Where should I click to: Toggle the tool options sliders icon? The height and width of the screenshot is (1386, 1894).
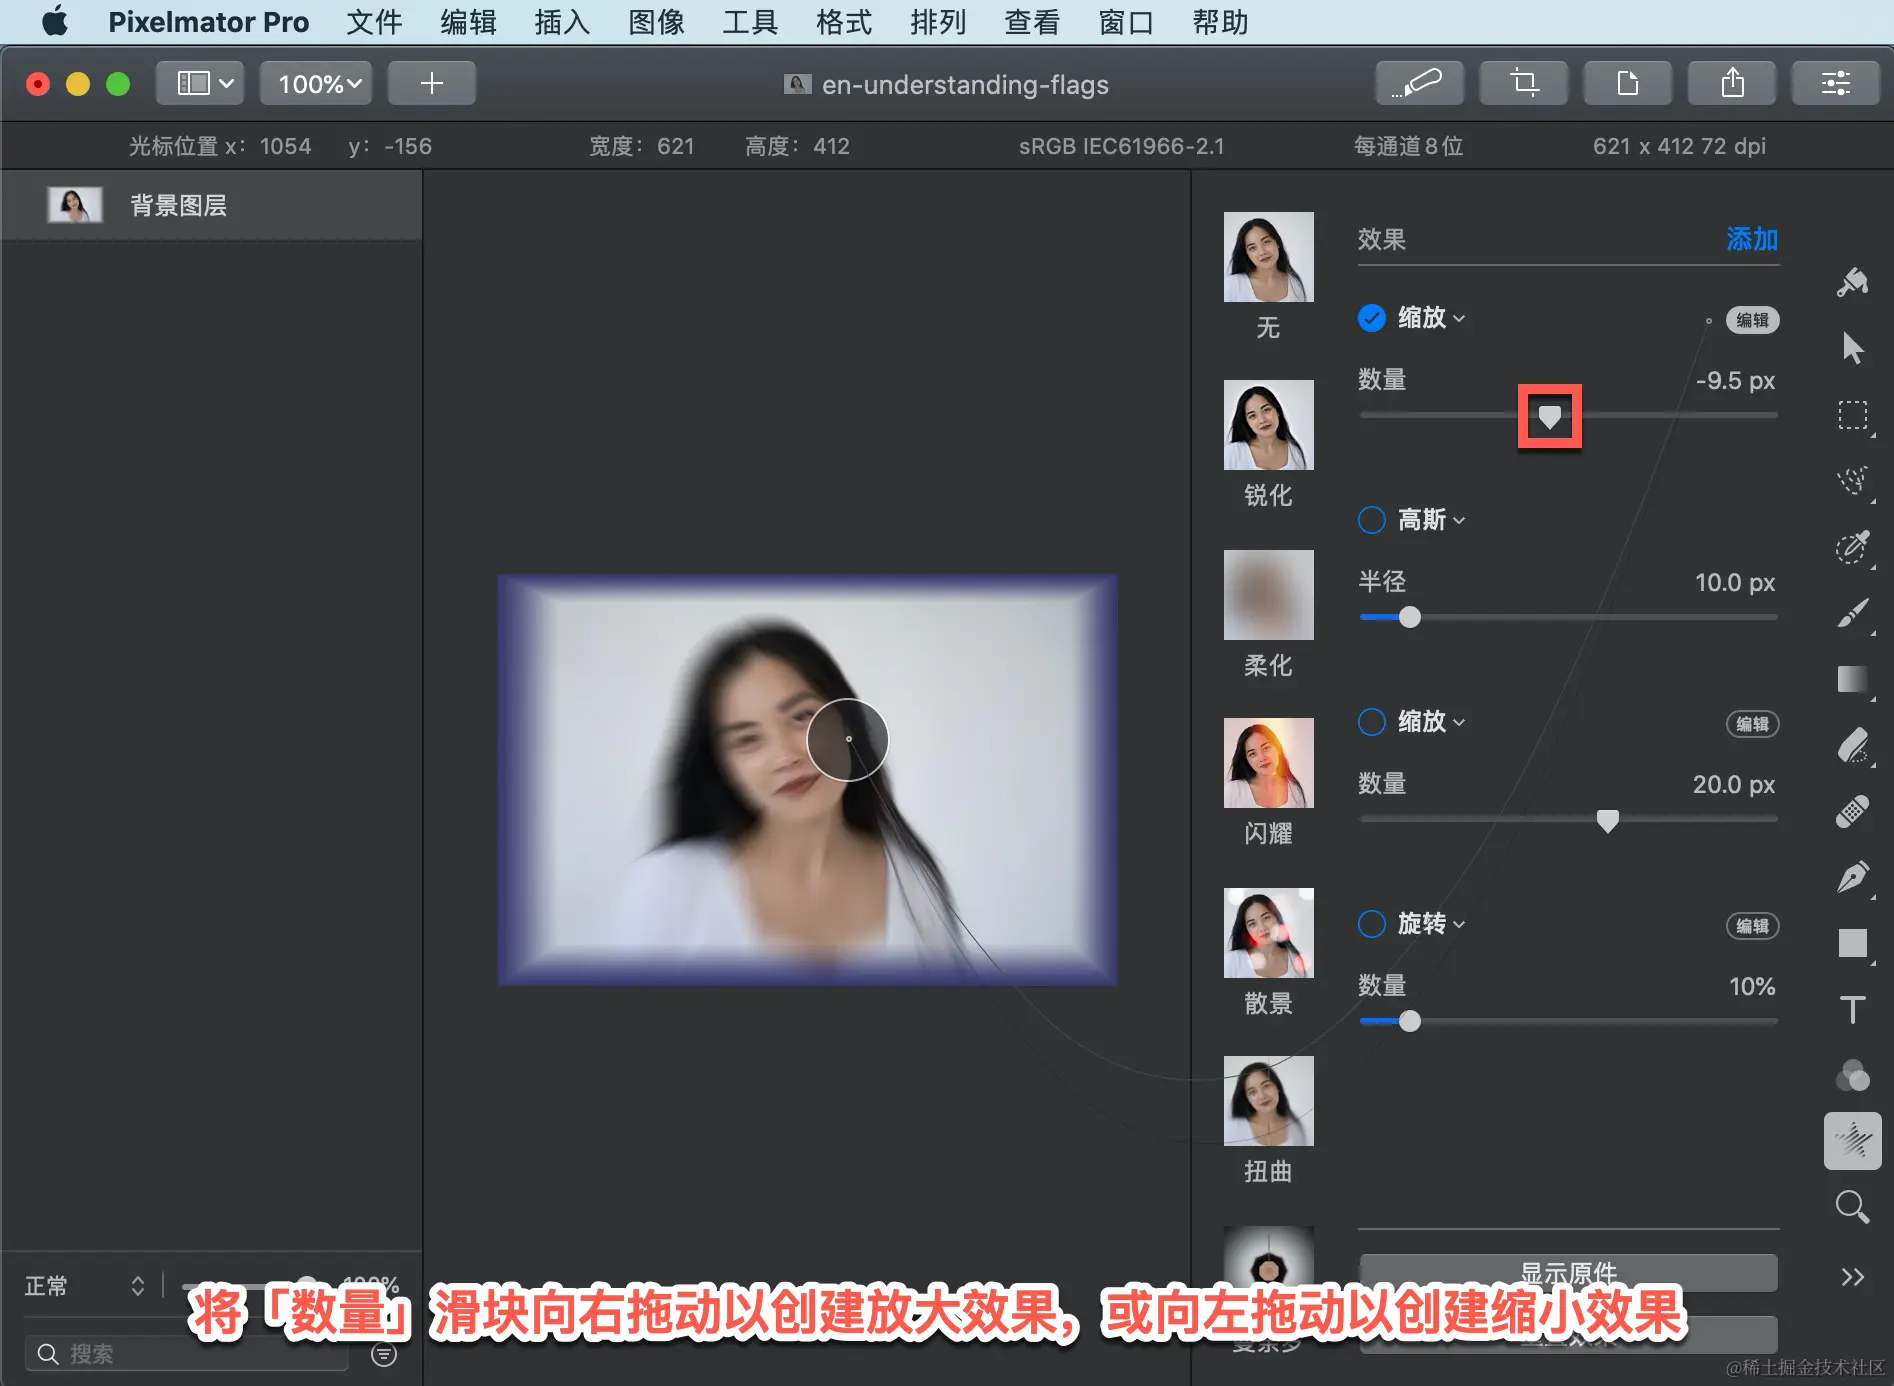(x=1835, y=83)
